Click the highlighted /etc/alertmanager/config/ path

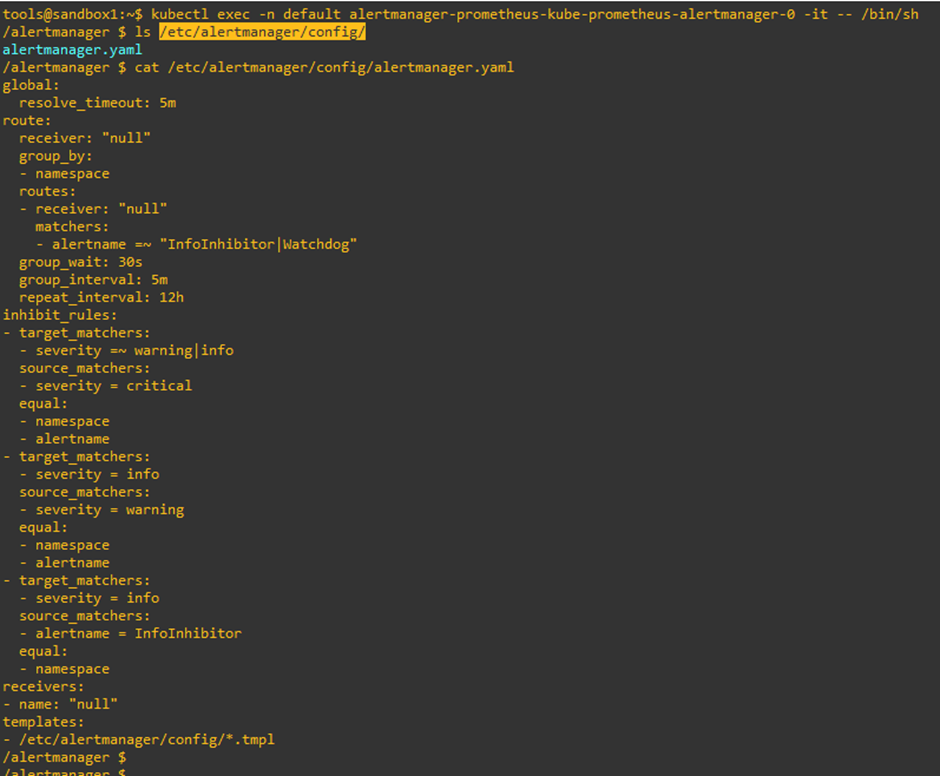click(x=262, y=31)
